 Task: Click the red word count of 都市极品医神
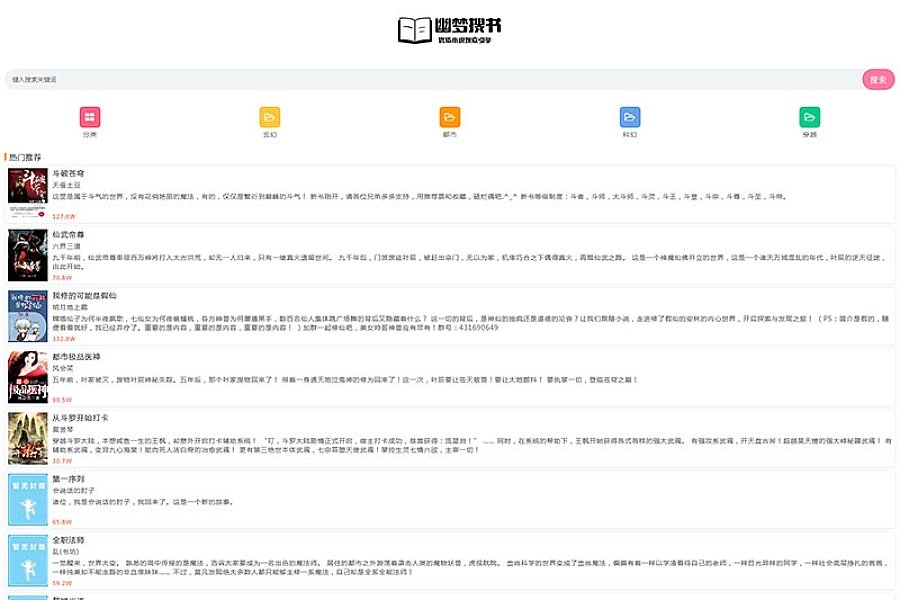62,400
